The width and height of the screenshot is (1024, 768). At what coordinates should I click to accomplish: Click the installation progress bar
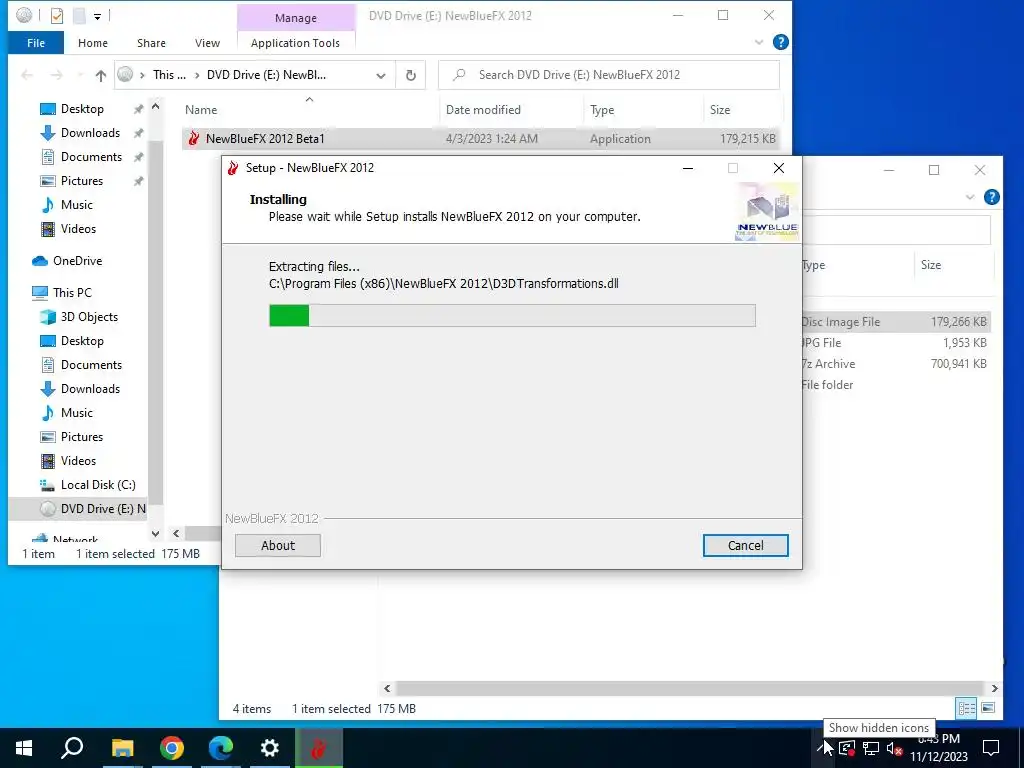(512, 315)
